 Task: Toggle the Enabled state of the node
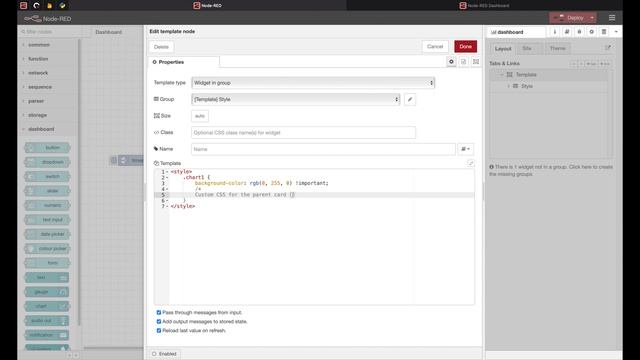[164, 354]
